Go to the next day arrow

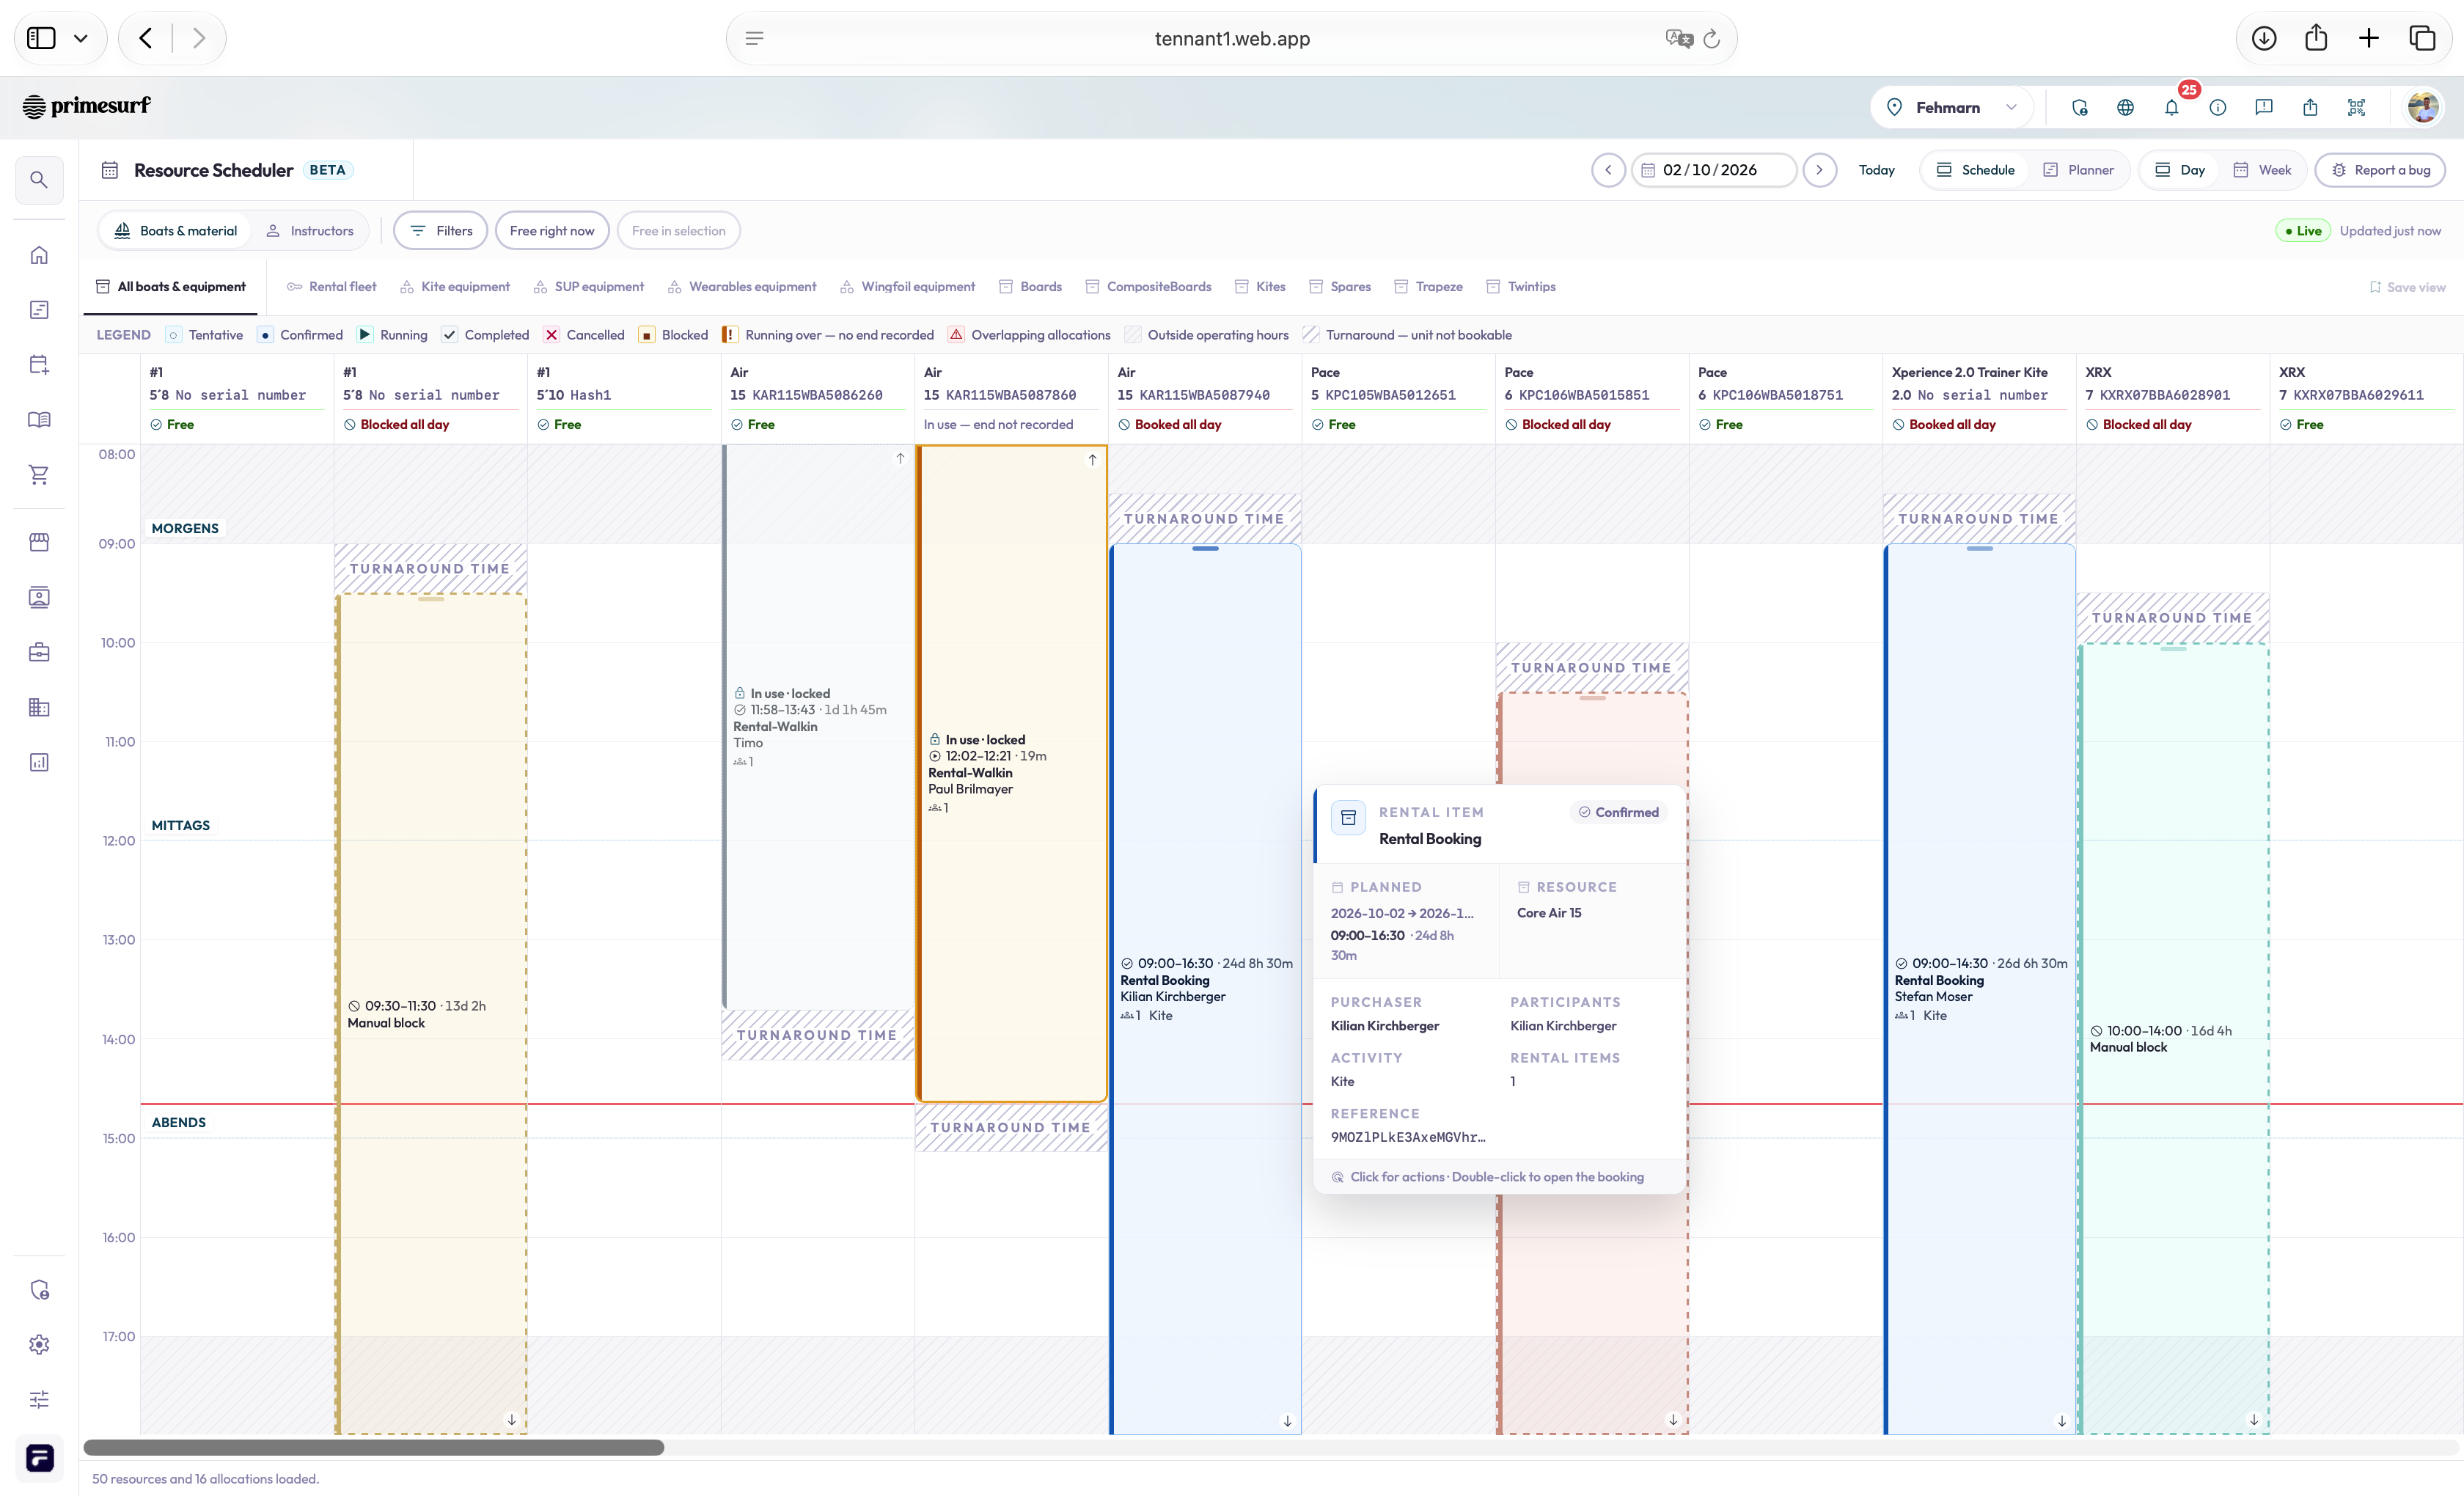click(x=1819, y=170)
